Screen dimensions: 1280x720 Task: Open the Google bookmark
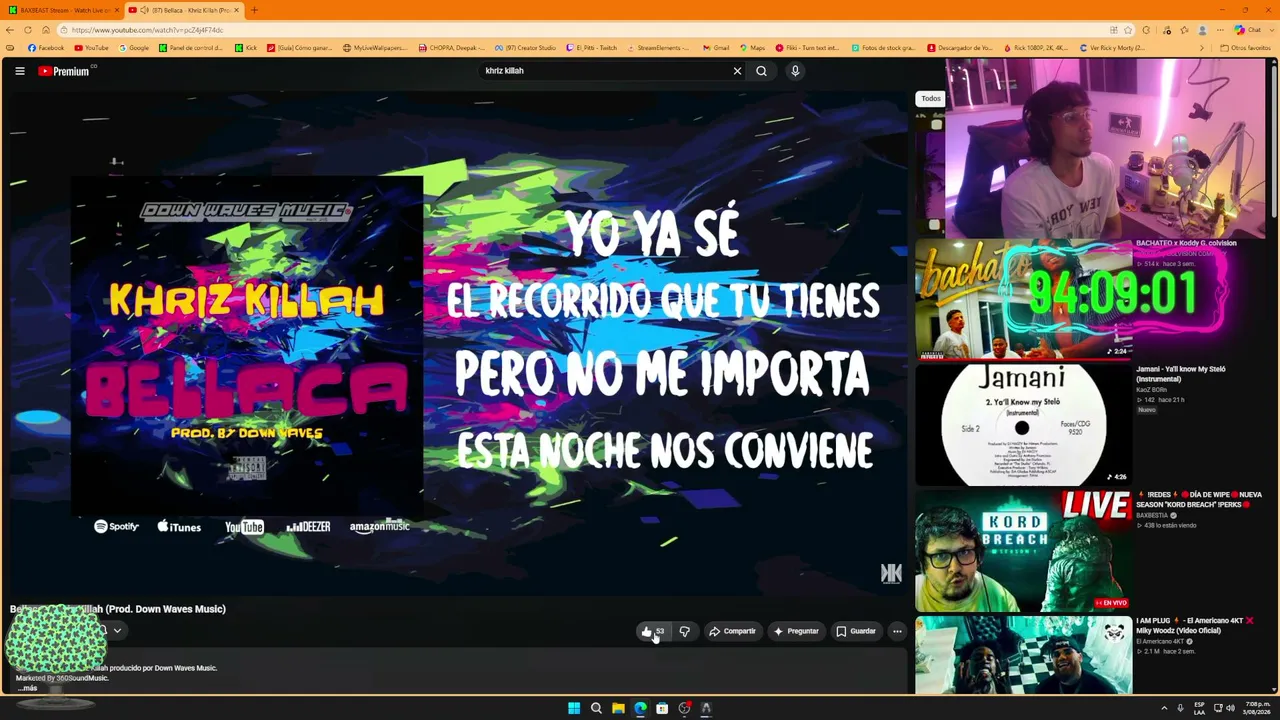click(x=134, y=48)
